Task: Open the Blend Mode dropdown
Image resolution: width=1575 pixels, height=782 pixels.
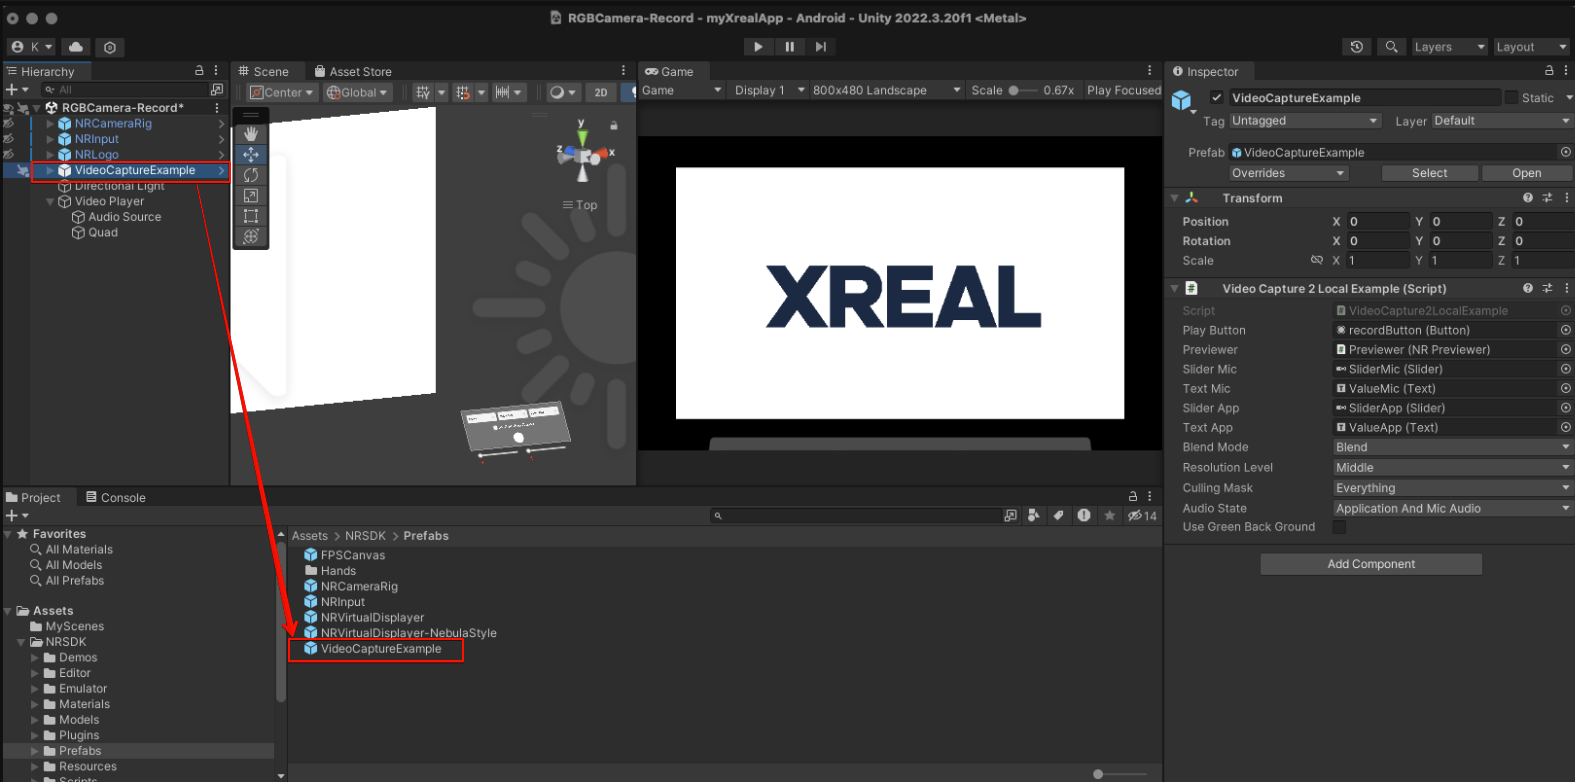Action: coord(1453,447)
